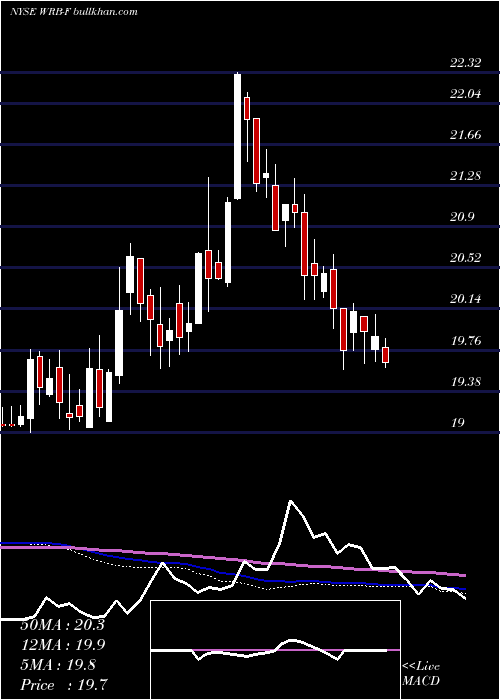
Task: Click the 19.76 price axis label
Action: (x=465, y=342)
